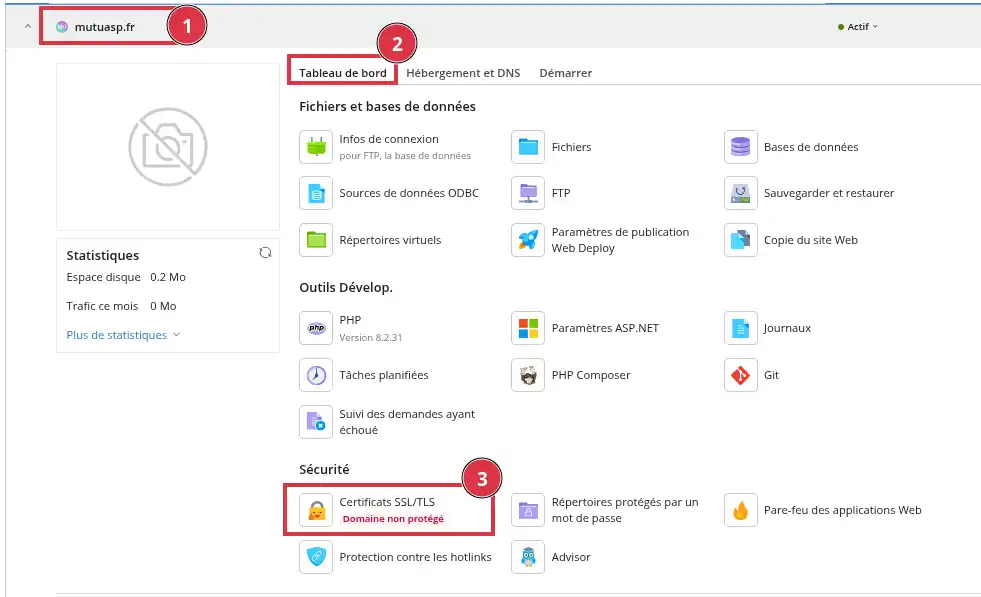The height and width of the screenshot is (597, 981).
Task: Open the Répertoires virtuels icon
Action: [x=316, y=240]
